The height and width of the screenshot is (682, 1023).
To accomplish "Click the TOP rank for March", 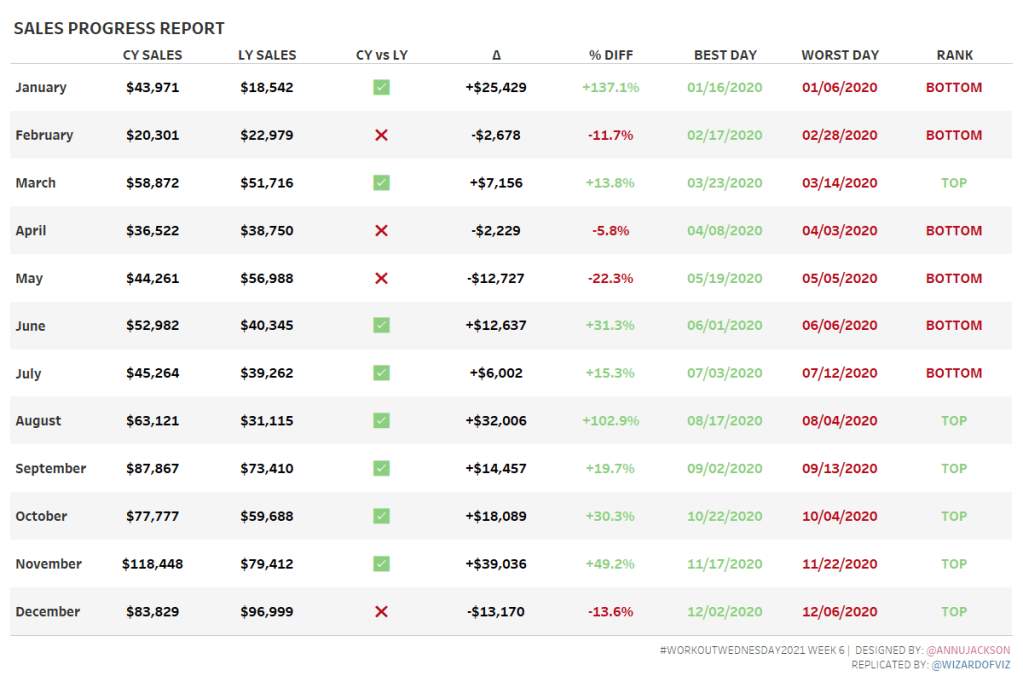I will click(954, 183).
